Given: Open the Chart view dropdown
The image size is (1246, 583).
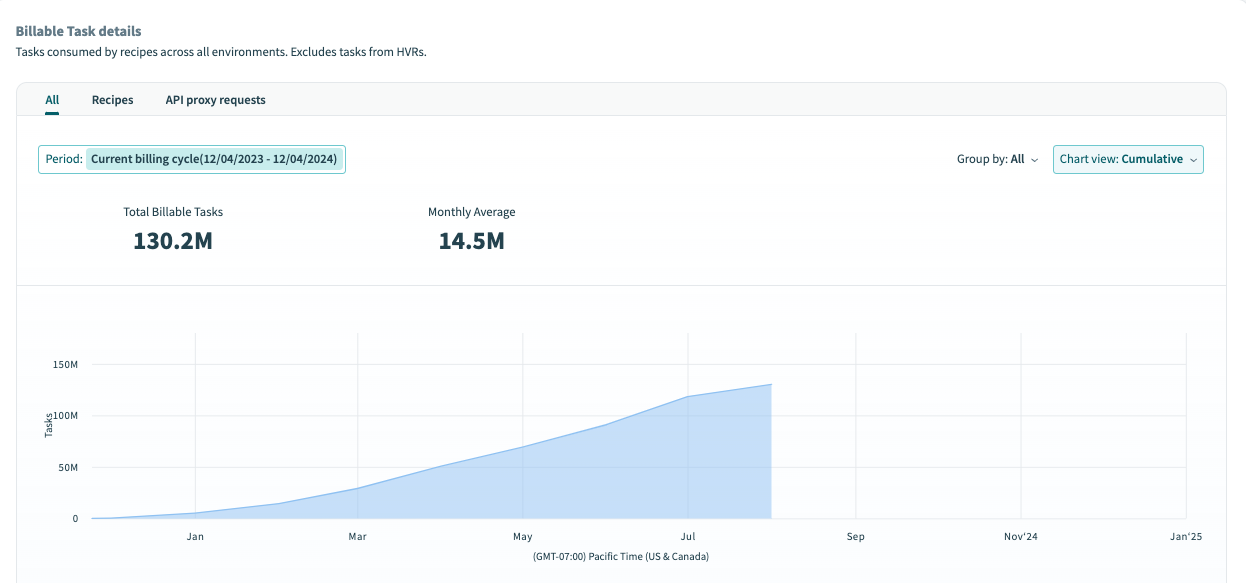Looking at the screenshot, I should (1128, 159).
